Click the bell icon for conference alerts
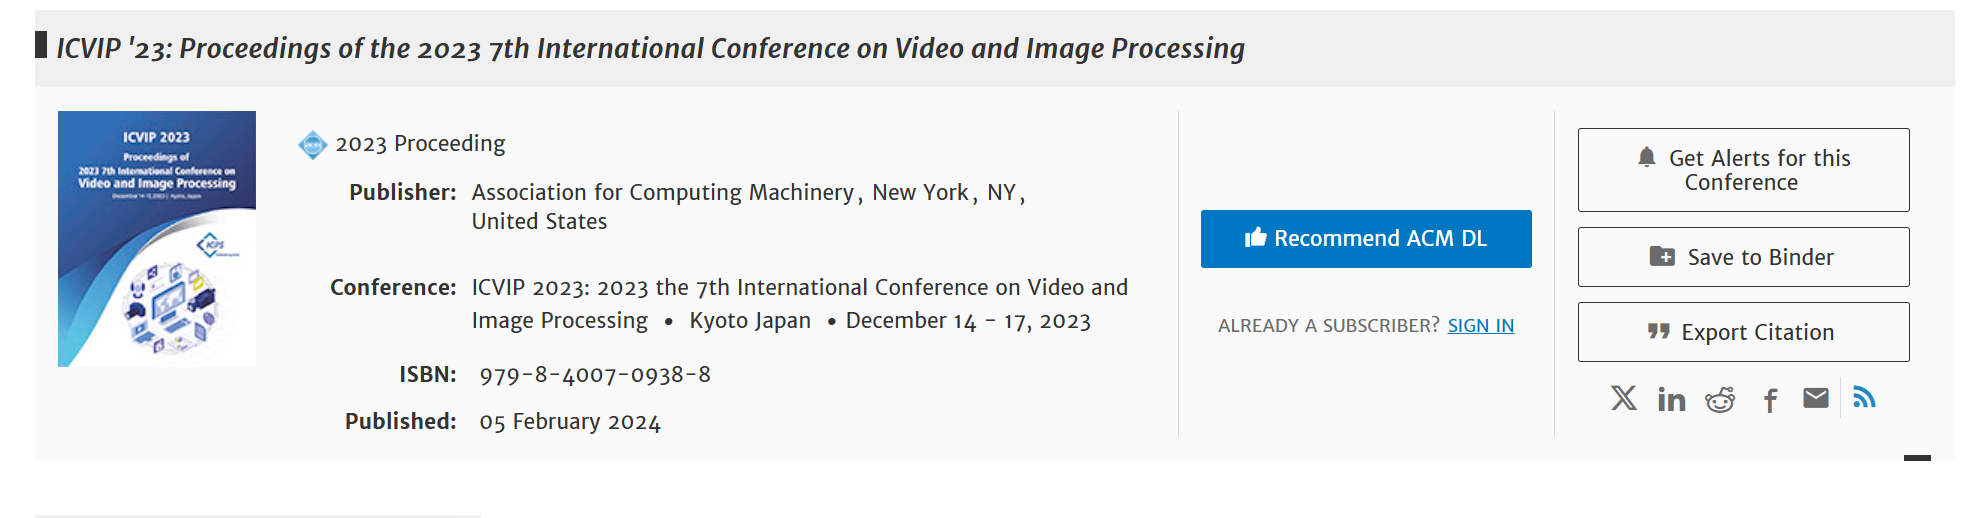The width and height of the screenshot is (1977, 518). point(1646,157)
